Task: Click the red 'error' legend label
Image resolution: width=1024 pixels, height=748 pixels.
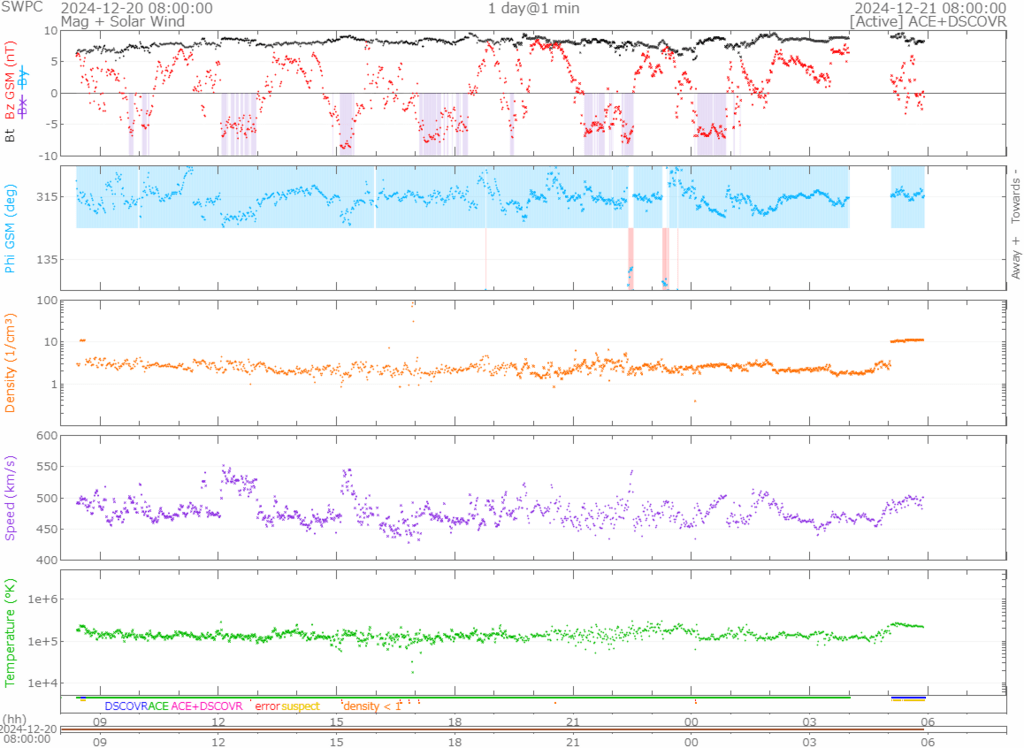Action: (x=266, y=707)
